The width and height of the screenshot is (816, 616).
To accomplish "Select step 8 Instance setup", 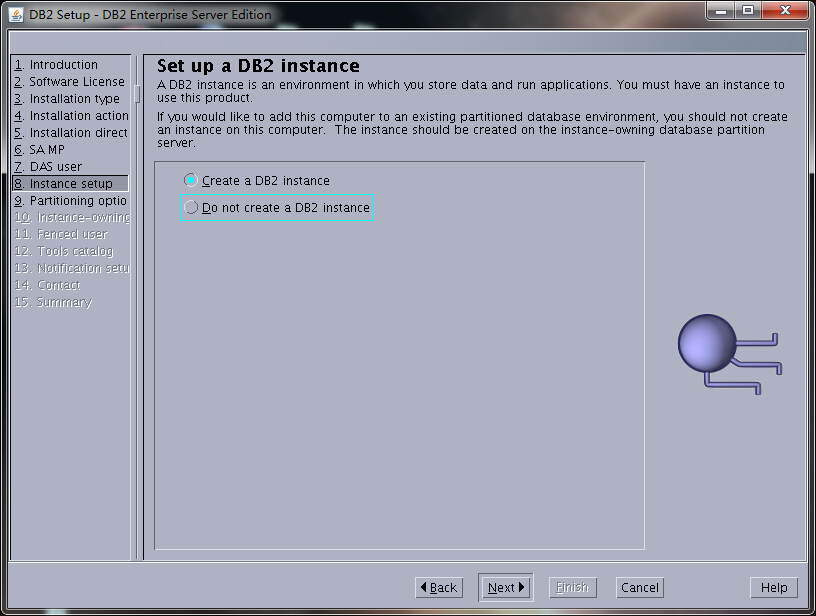I will (x=71, y=184).
